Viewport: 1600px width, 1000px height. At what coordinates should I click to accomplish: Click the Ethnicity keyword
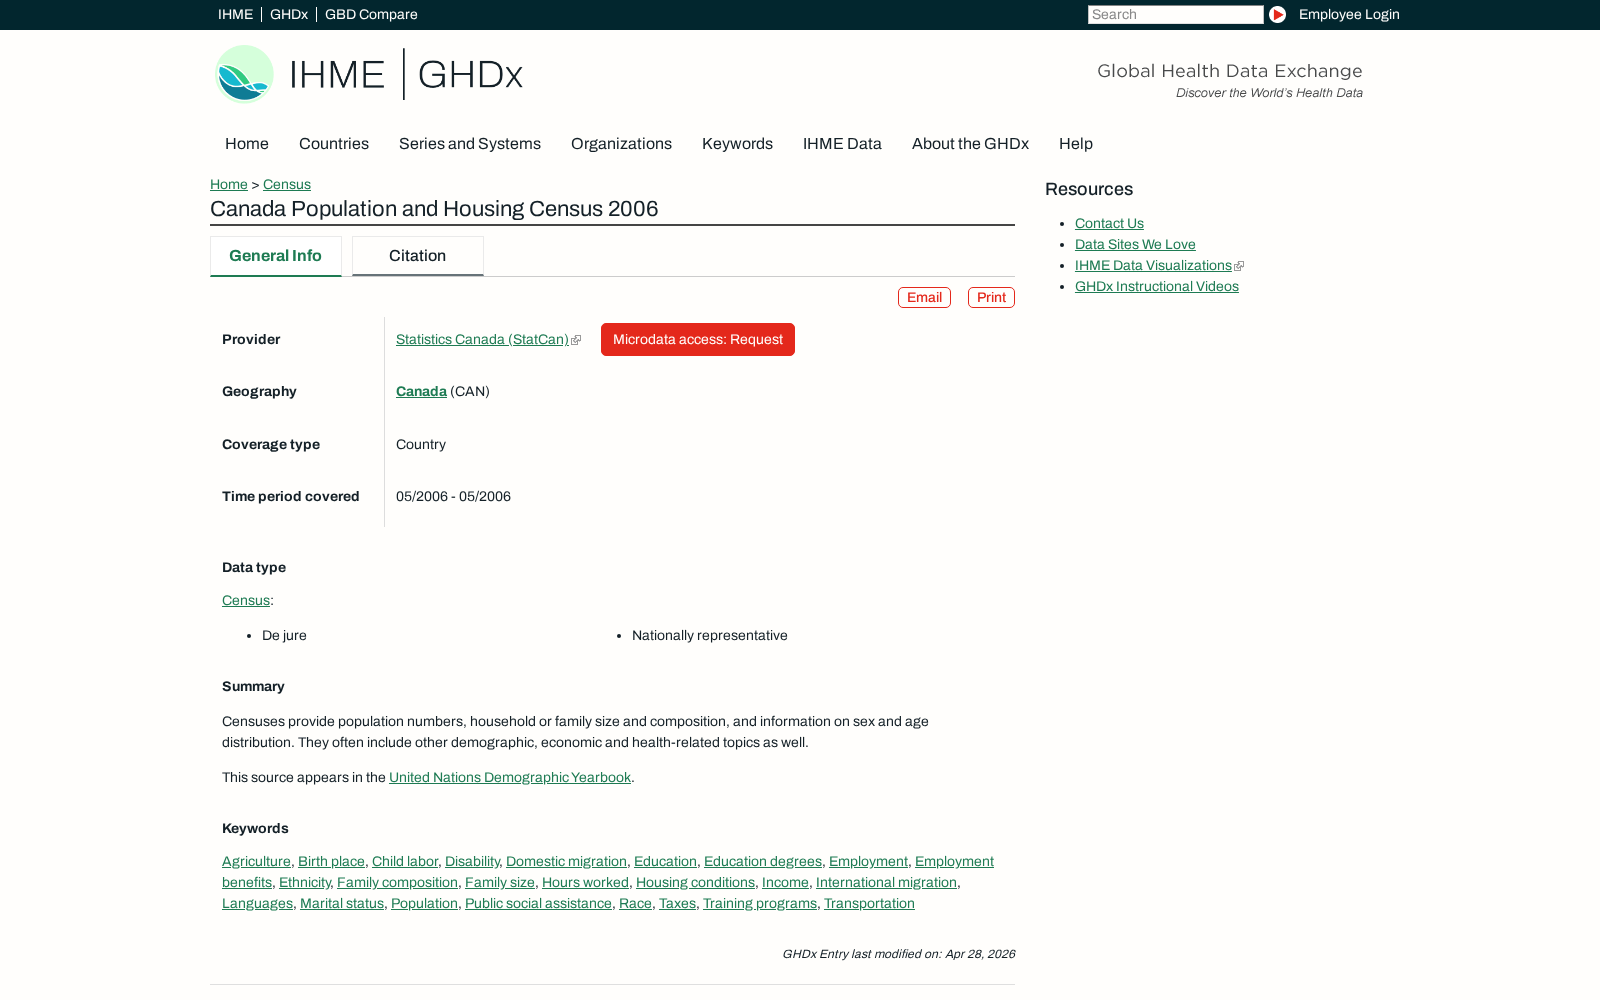tap(305, 882)
